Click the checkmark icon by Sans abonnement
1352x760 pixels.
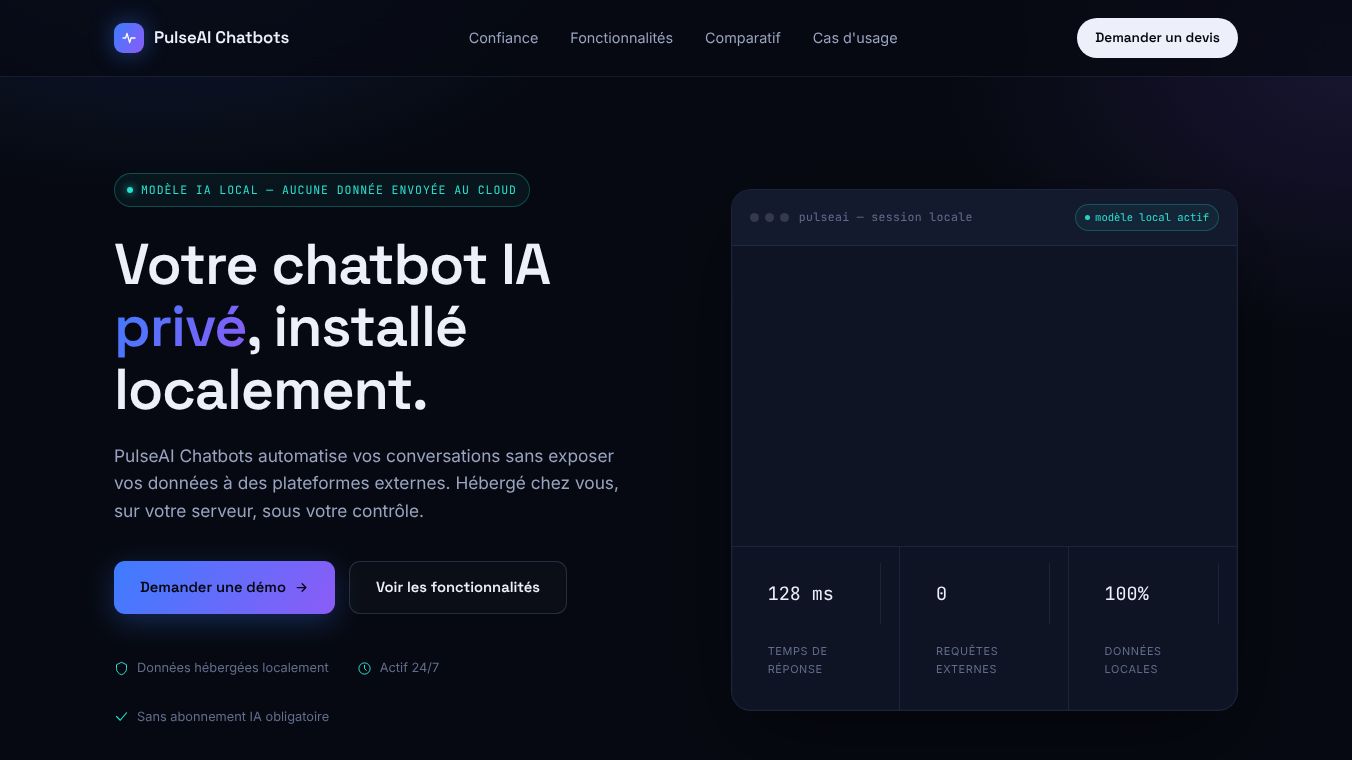(122, 717)
